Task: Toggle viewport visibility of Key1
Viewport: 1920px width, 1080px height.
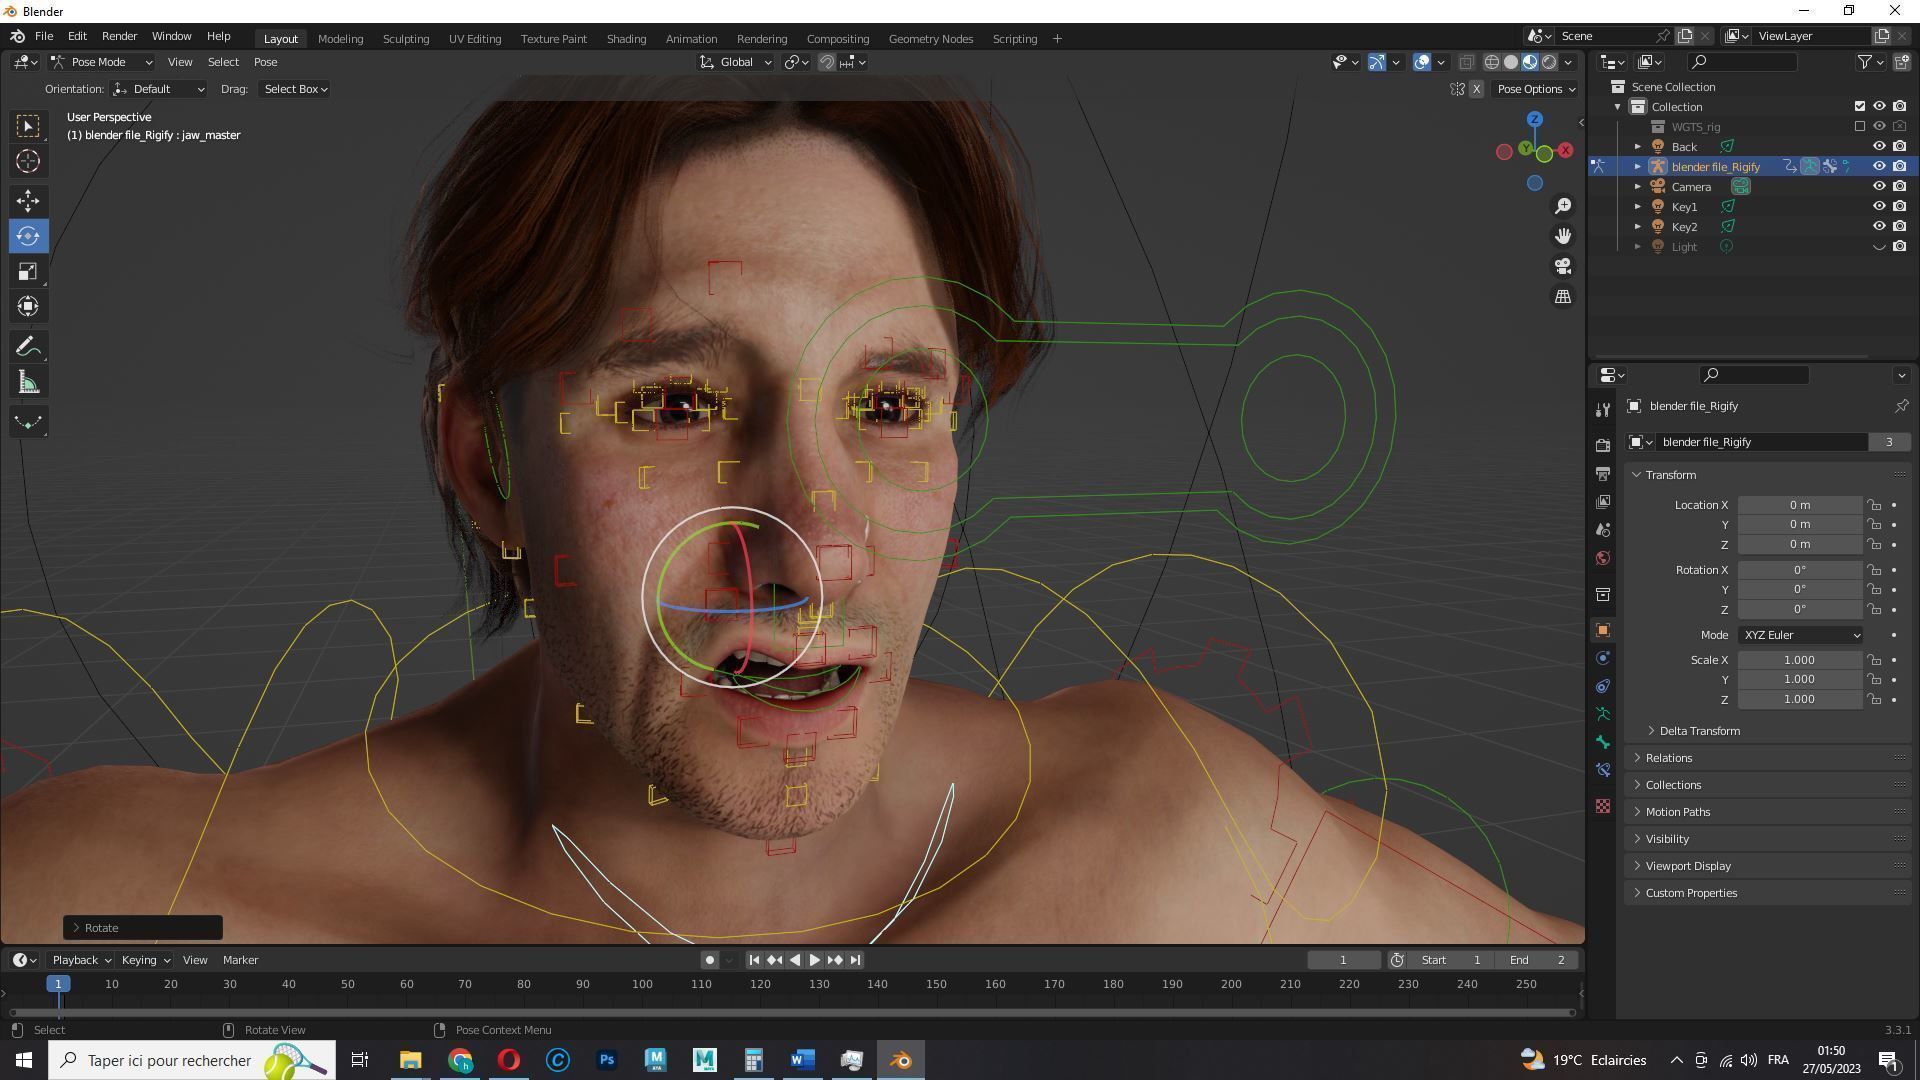Action: 1880,206
